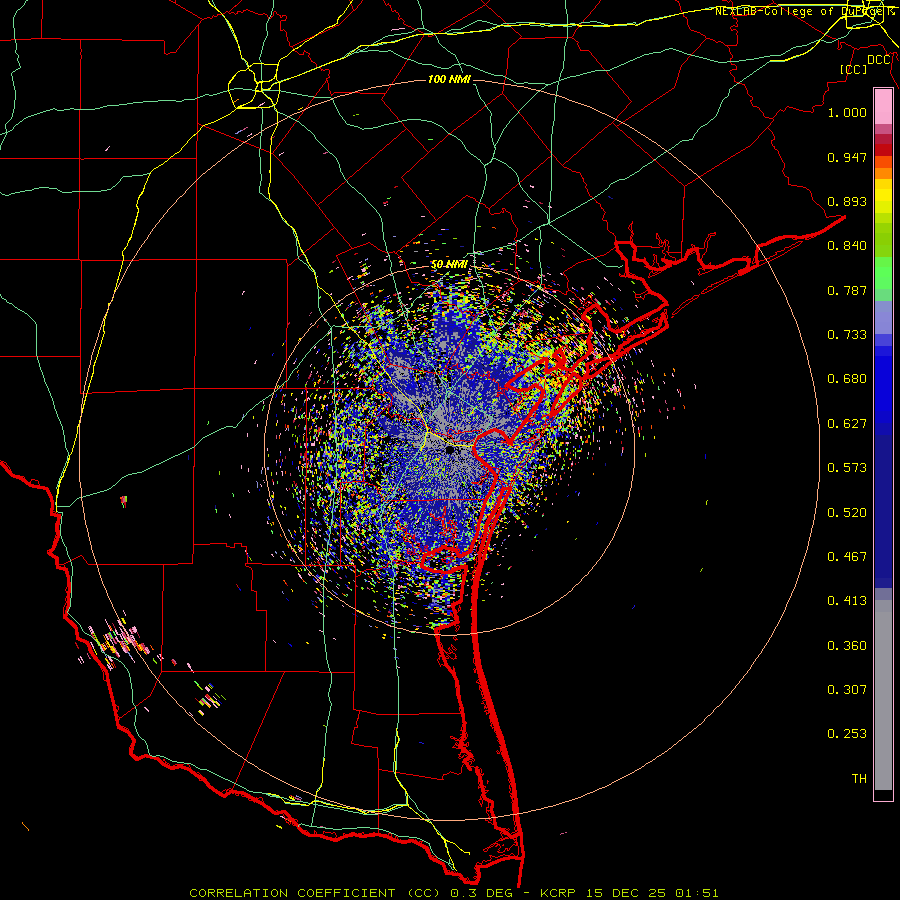The height and width of the screenshot is (900, 900).
Task: Click the KCRP radar site center dot
Action: click(450, 451)
